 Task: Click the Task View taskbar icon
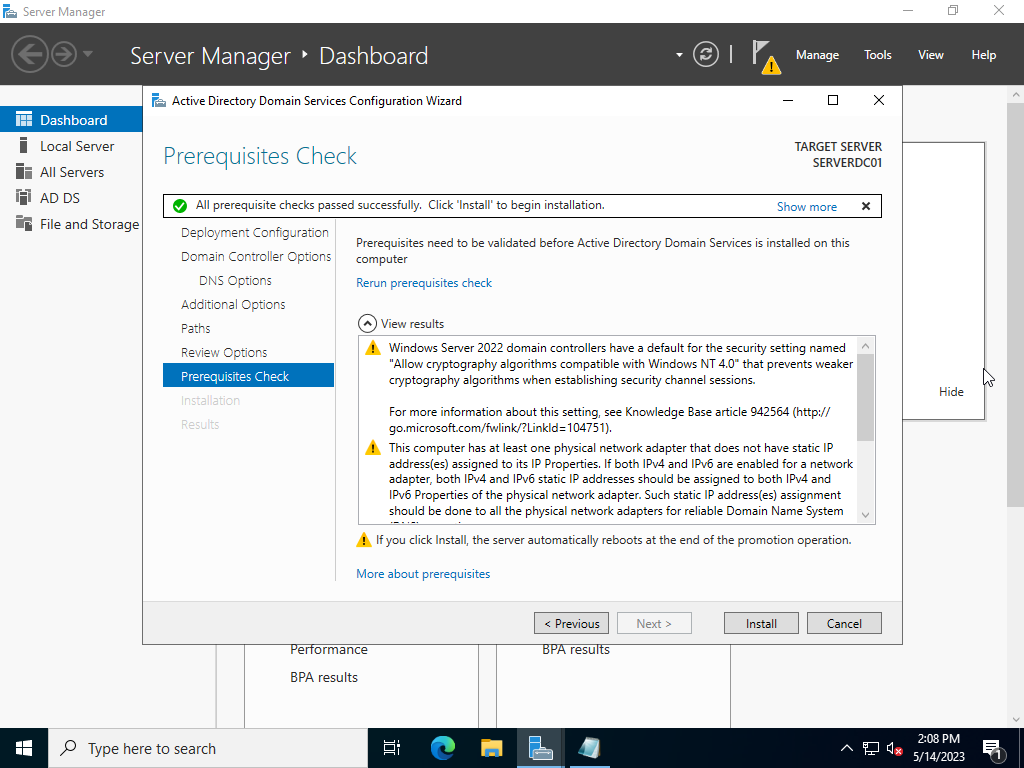coord(392,748)
